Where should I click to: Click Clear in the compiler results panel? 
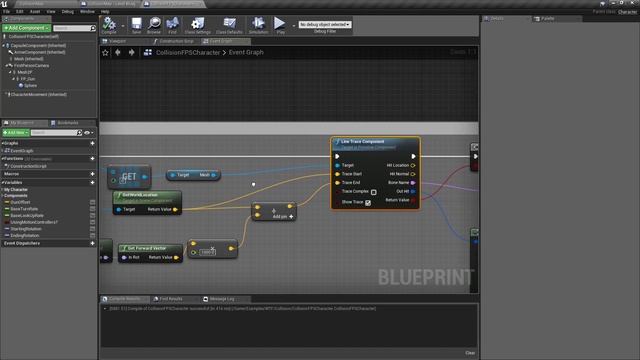[x=470, y=353]
